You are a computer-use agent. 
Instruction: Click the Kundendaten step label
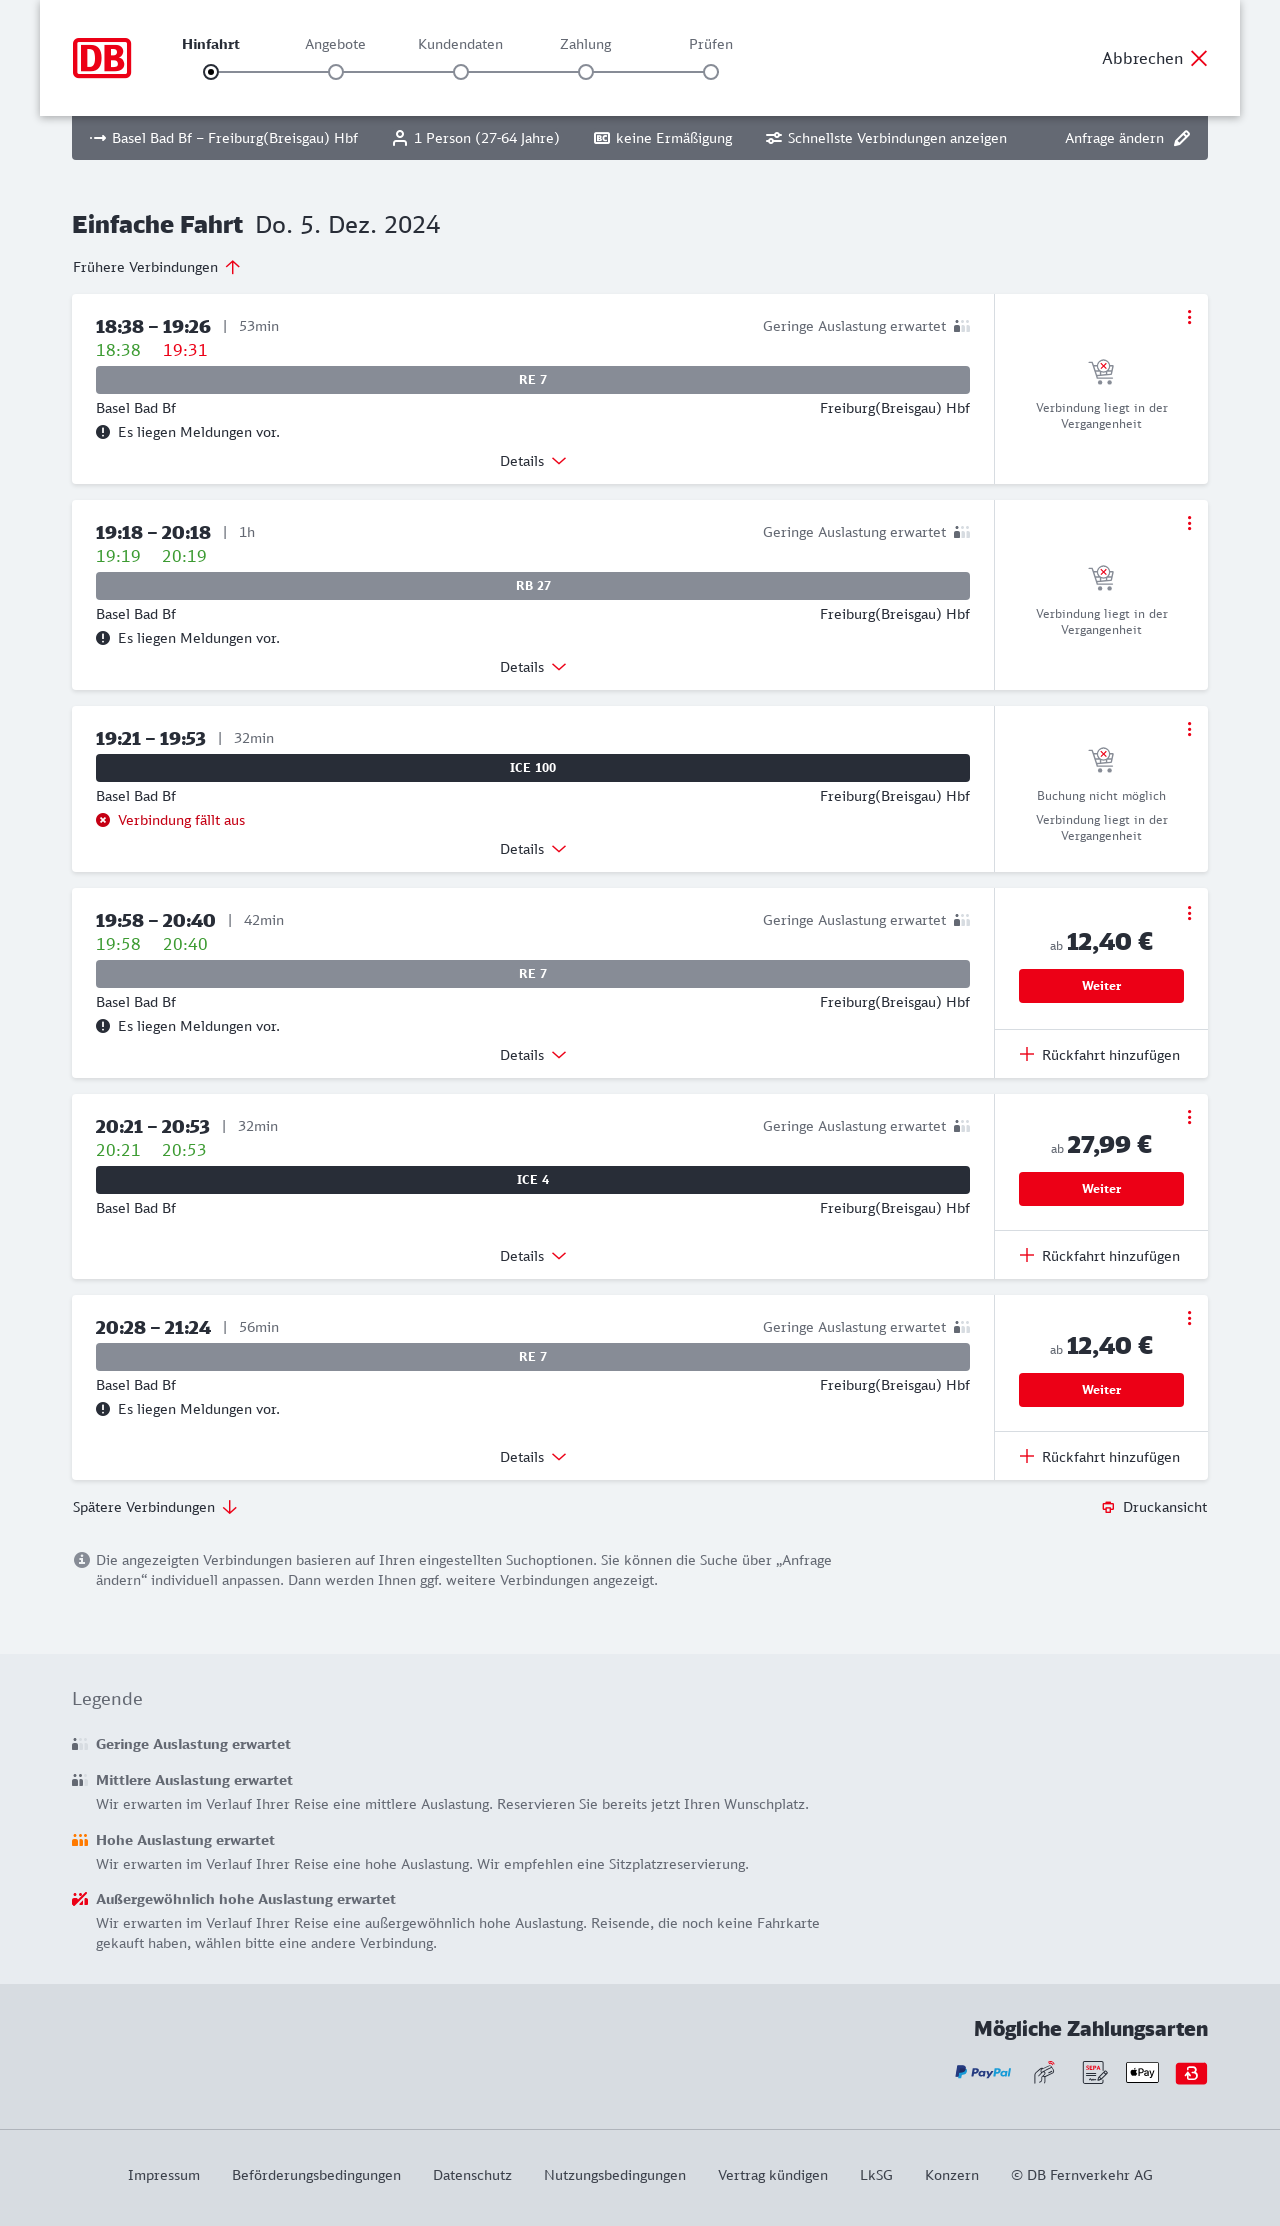pos(460,44)
